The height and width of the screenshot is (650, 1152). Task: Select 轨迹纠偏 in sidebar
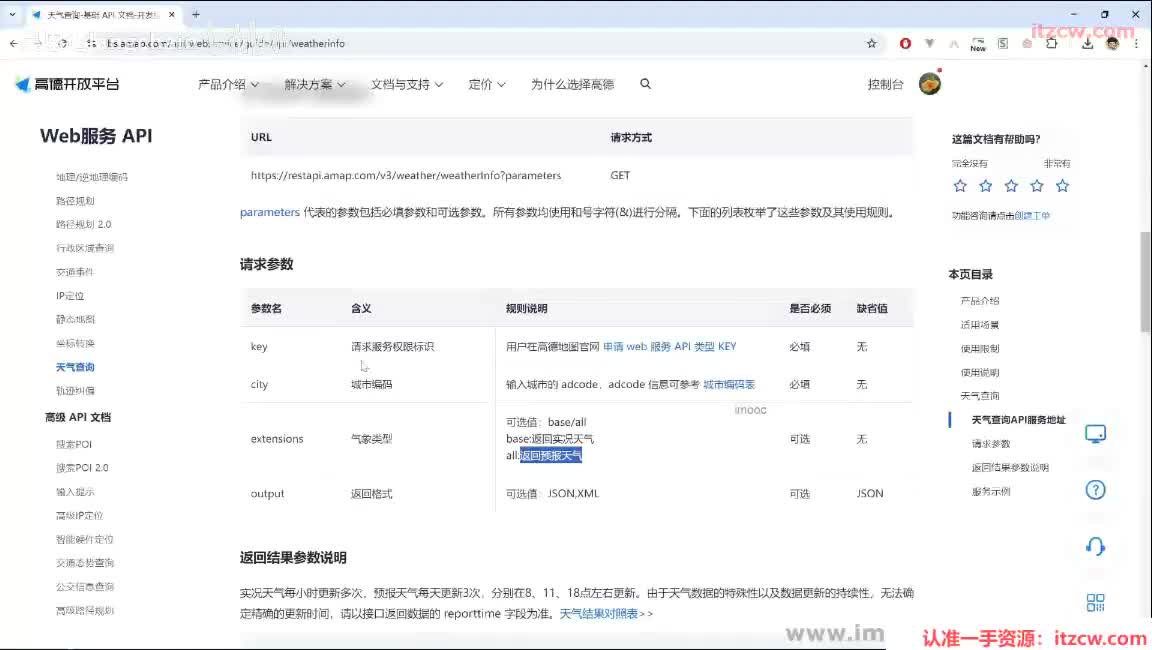(x=75, y=391)
